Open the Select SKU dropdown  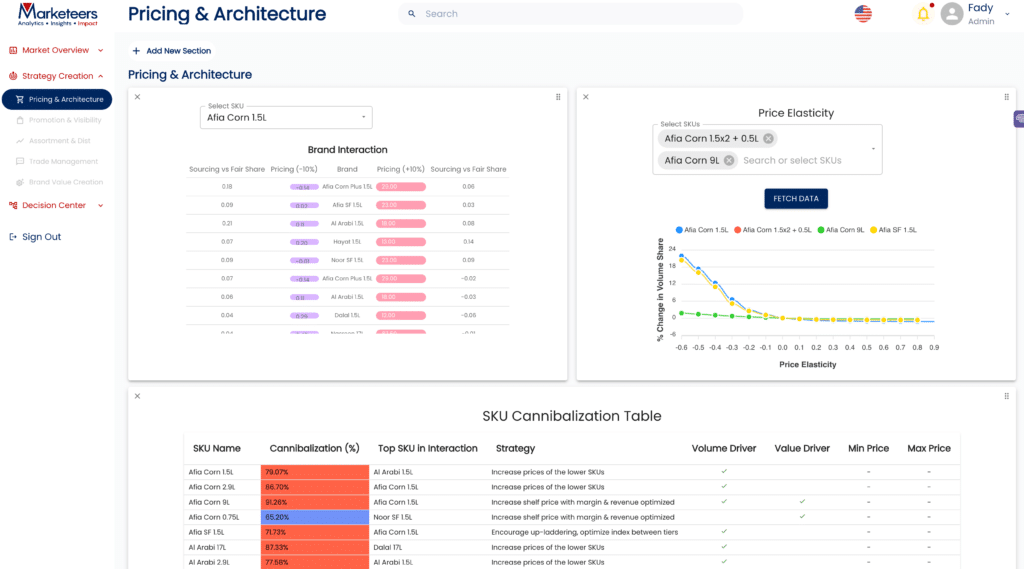[x=286, y=117]
